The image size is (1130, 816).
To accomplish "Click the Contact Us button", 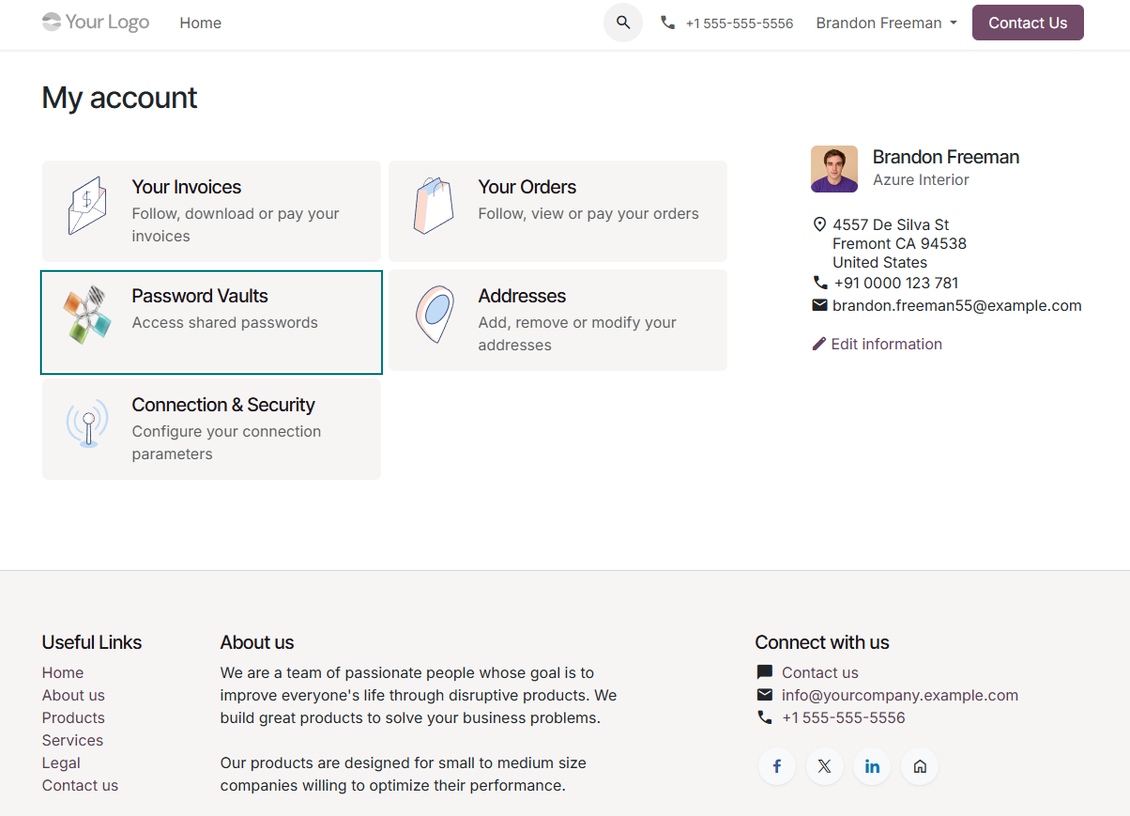I will [x=1028, y=22].
